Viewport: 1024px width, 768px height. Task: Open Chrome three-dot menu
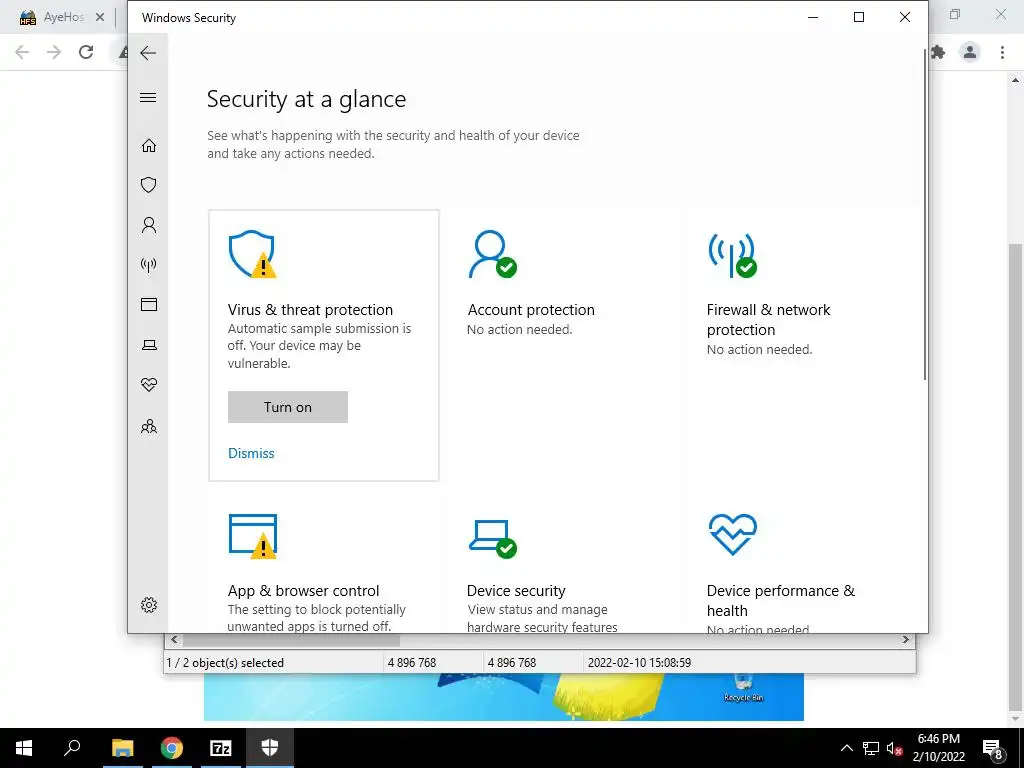tap(1002, 52)
